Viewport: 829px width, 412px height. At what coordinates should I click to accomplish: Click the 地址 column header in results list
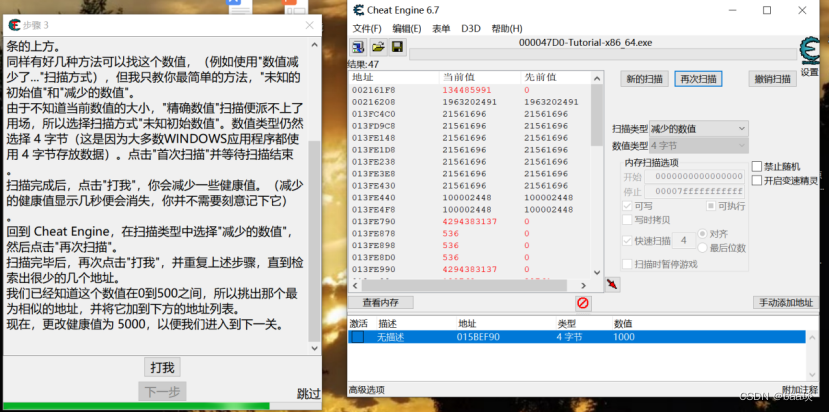point(394,77)
